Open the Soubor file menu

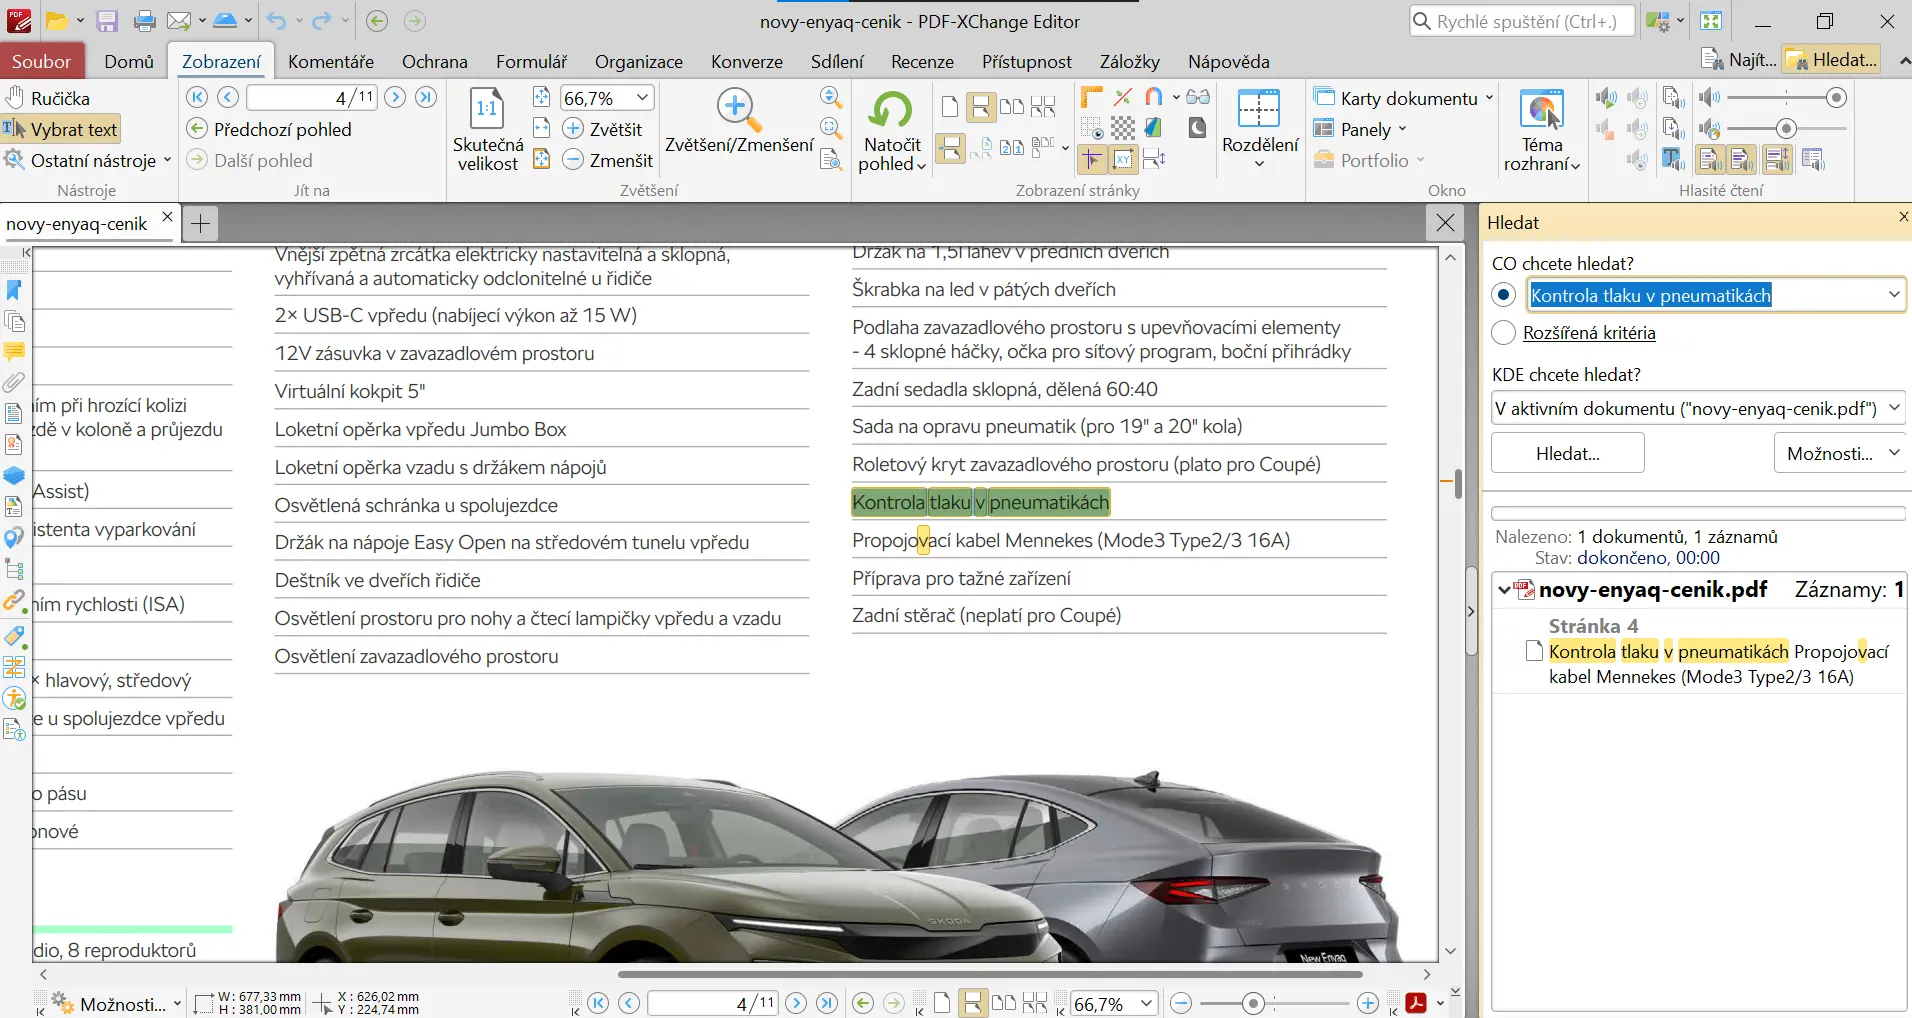coord(41,61)
